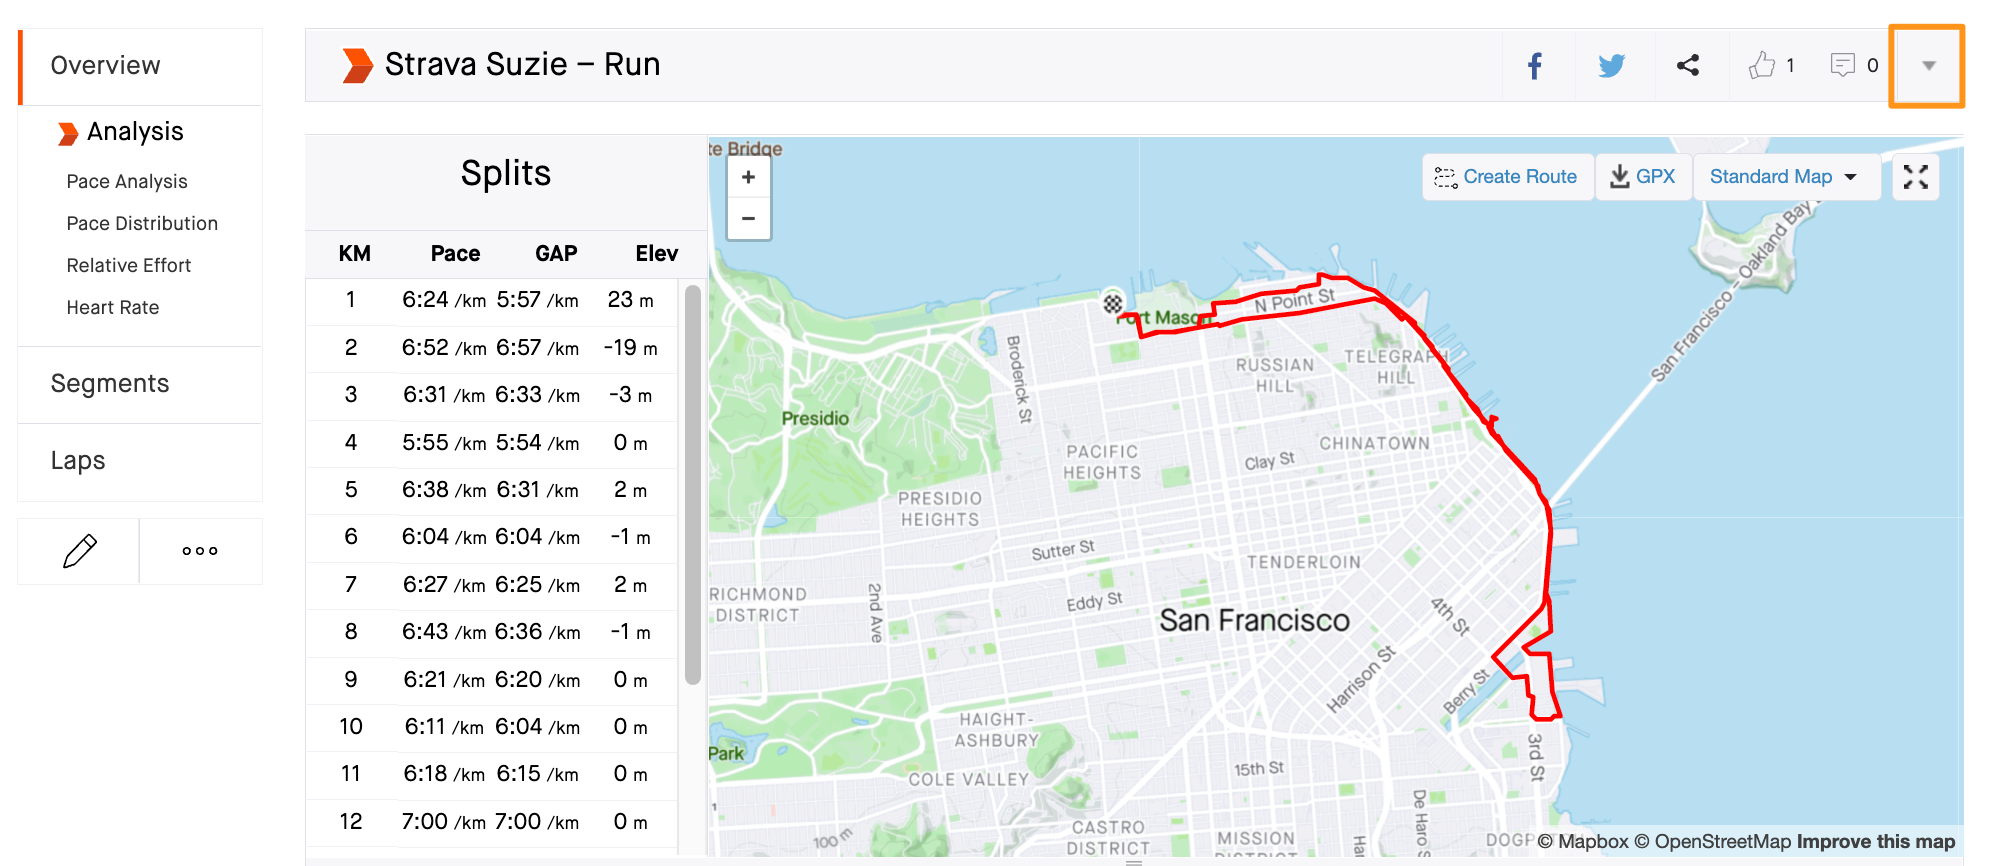This screenshot has height=866, width=1990.
Task: Zoom in on the map
Action: point(748,177)
